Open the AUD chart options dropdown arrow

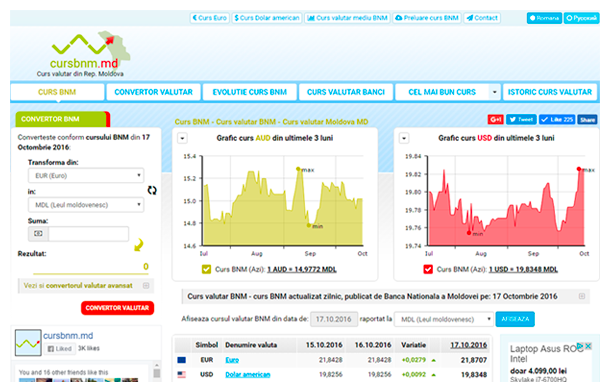click(182, 138)
